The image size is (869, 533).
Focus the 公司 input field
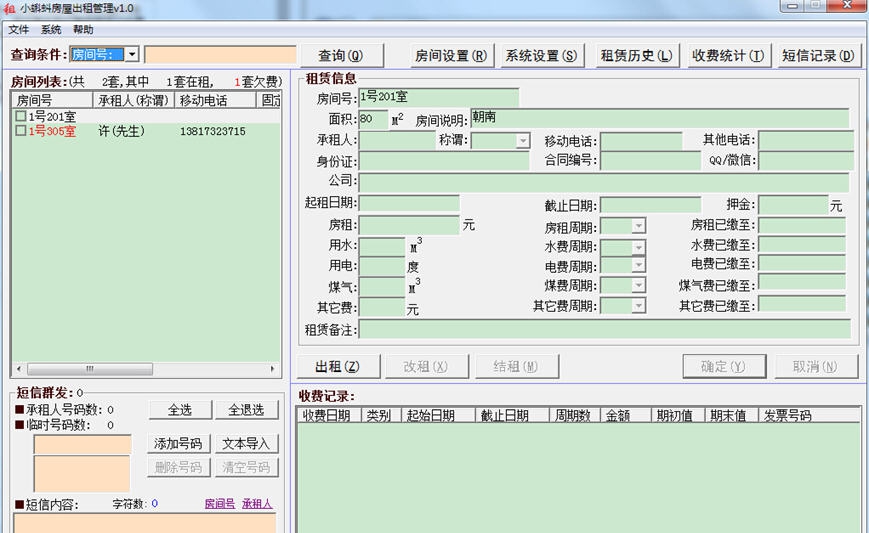(x=604, y=182)
